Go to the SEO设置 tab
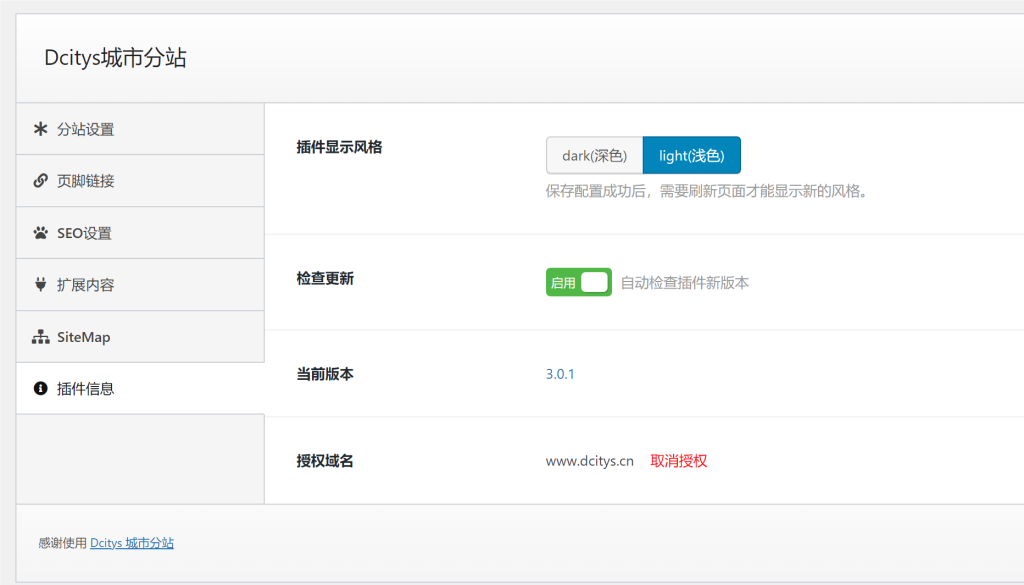This screenshot has width=1024, height=585. (84, 233)
